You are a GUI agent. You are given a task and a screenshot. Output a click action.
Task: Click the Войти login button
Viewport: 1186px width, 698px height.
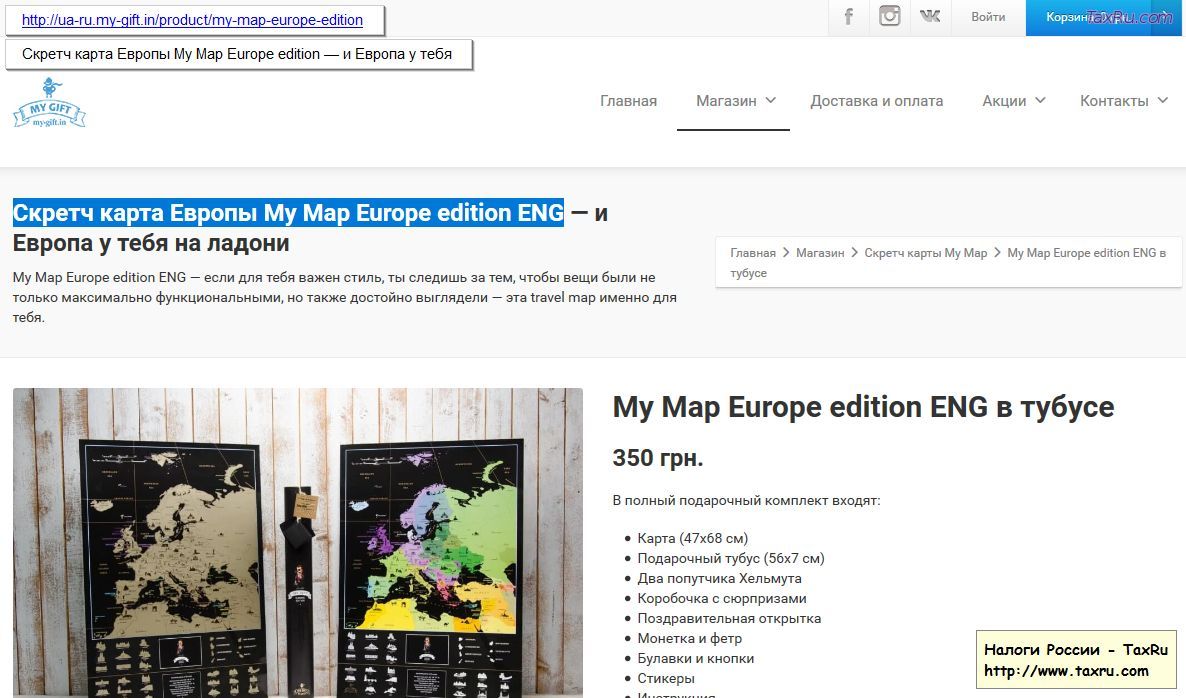(988, 17)
